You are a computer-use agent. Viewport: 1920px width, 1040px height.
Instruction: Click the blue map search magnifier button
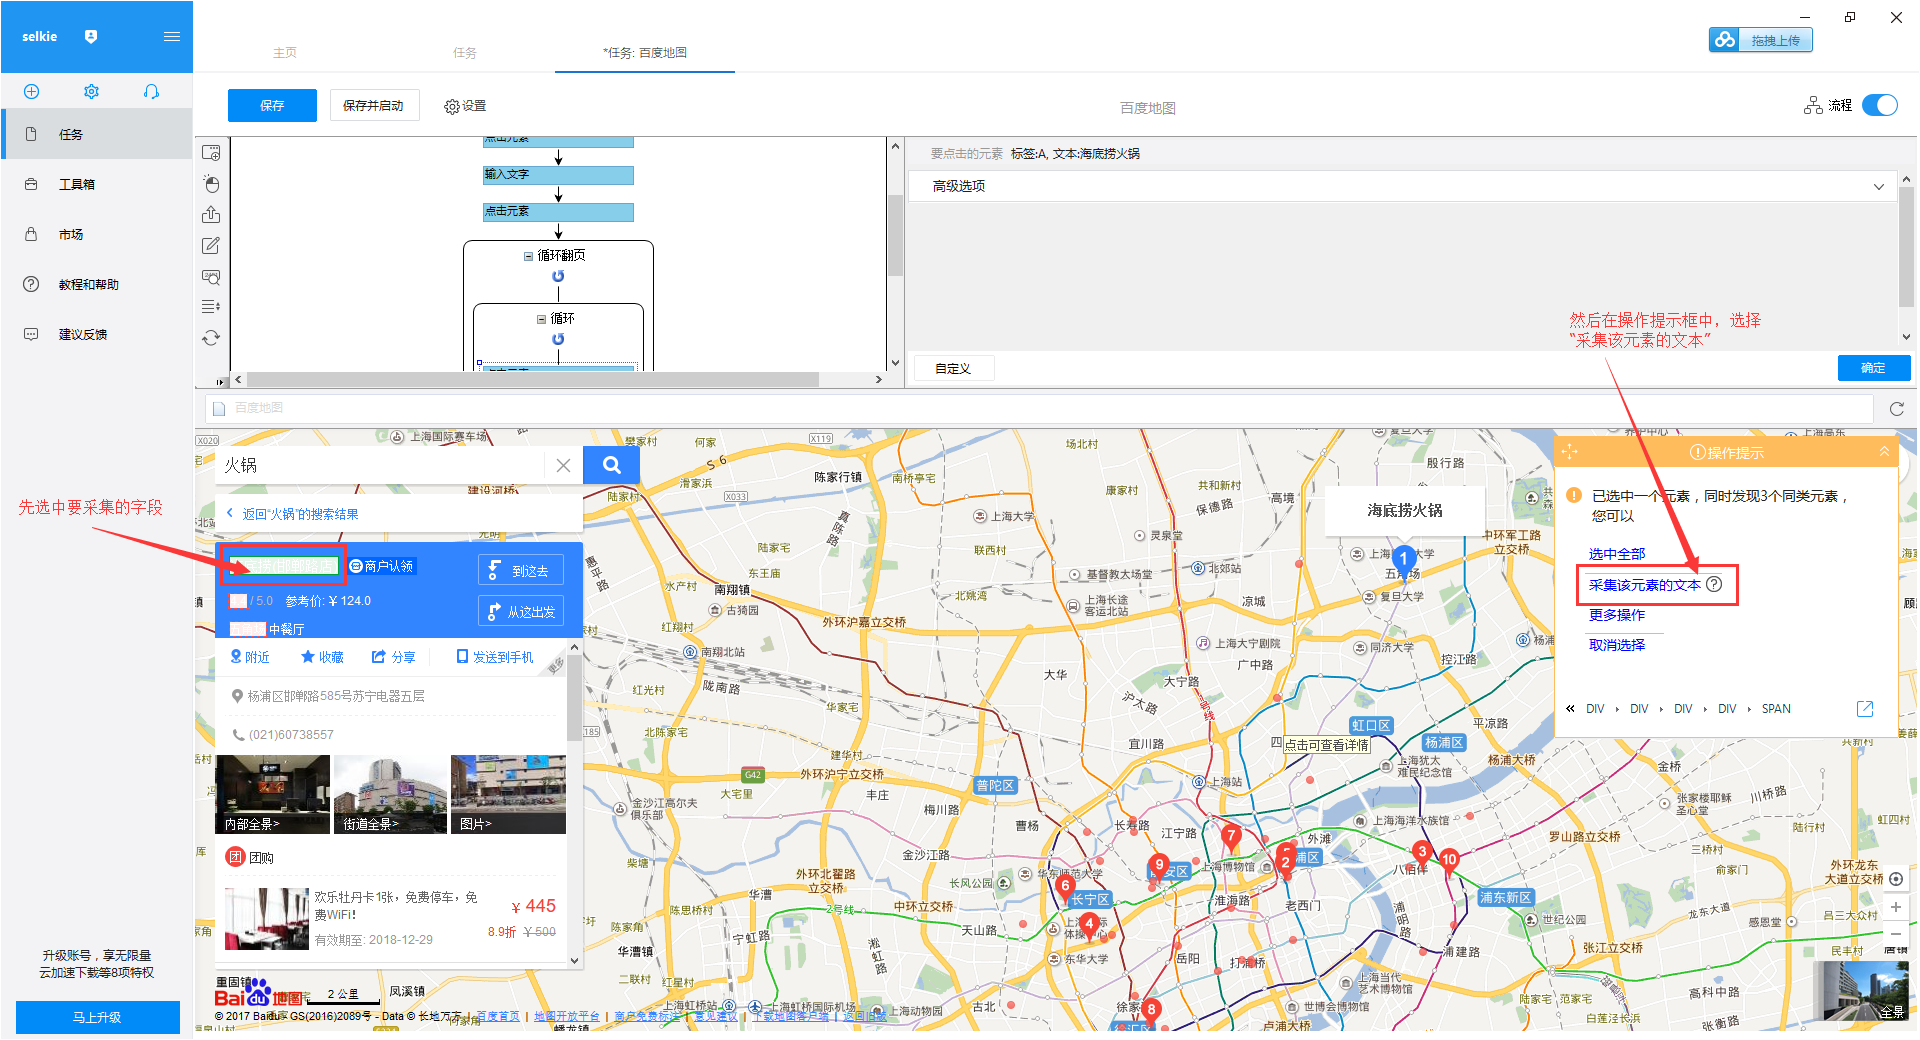pos(611,465)
